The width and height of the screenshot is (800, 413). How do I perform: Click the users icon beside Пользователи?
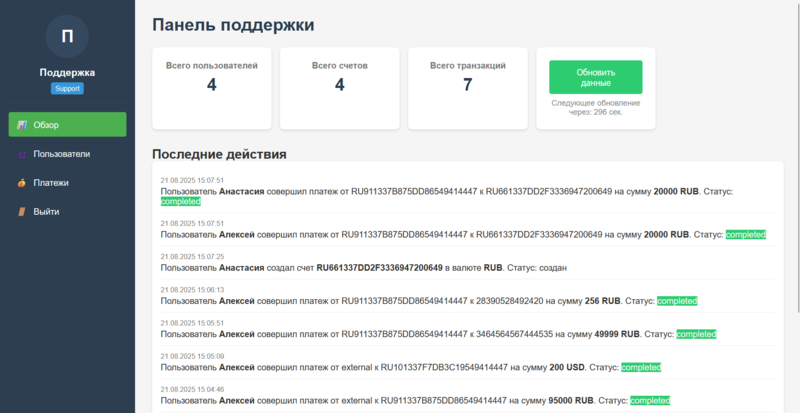tap(21, 154)
